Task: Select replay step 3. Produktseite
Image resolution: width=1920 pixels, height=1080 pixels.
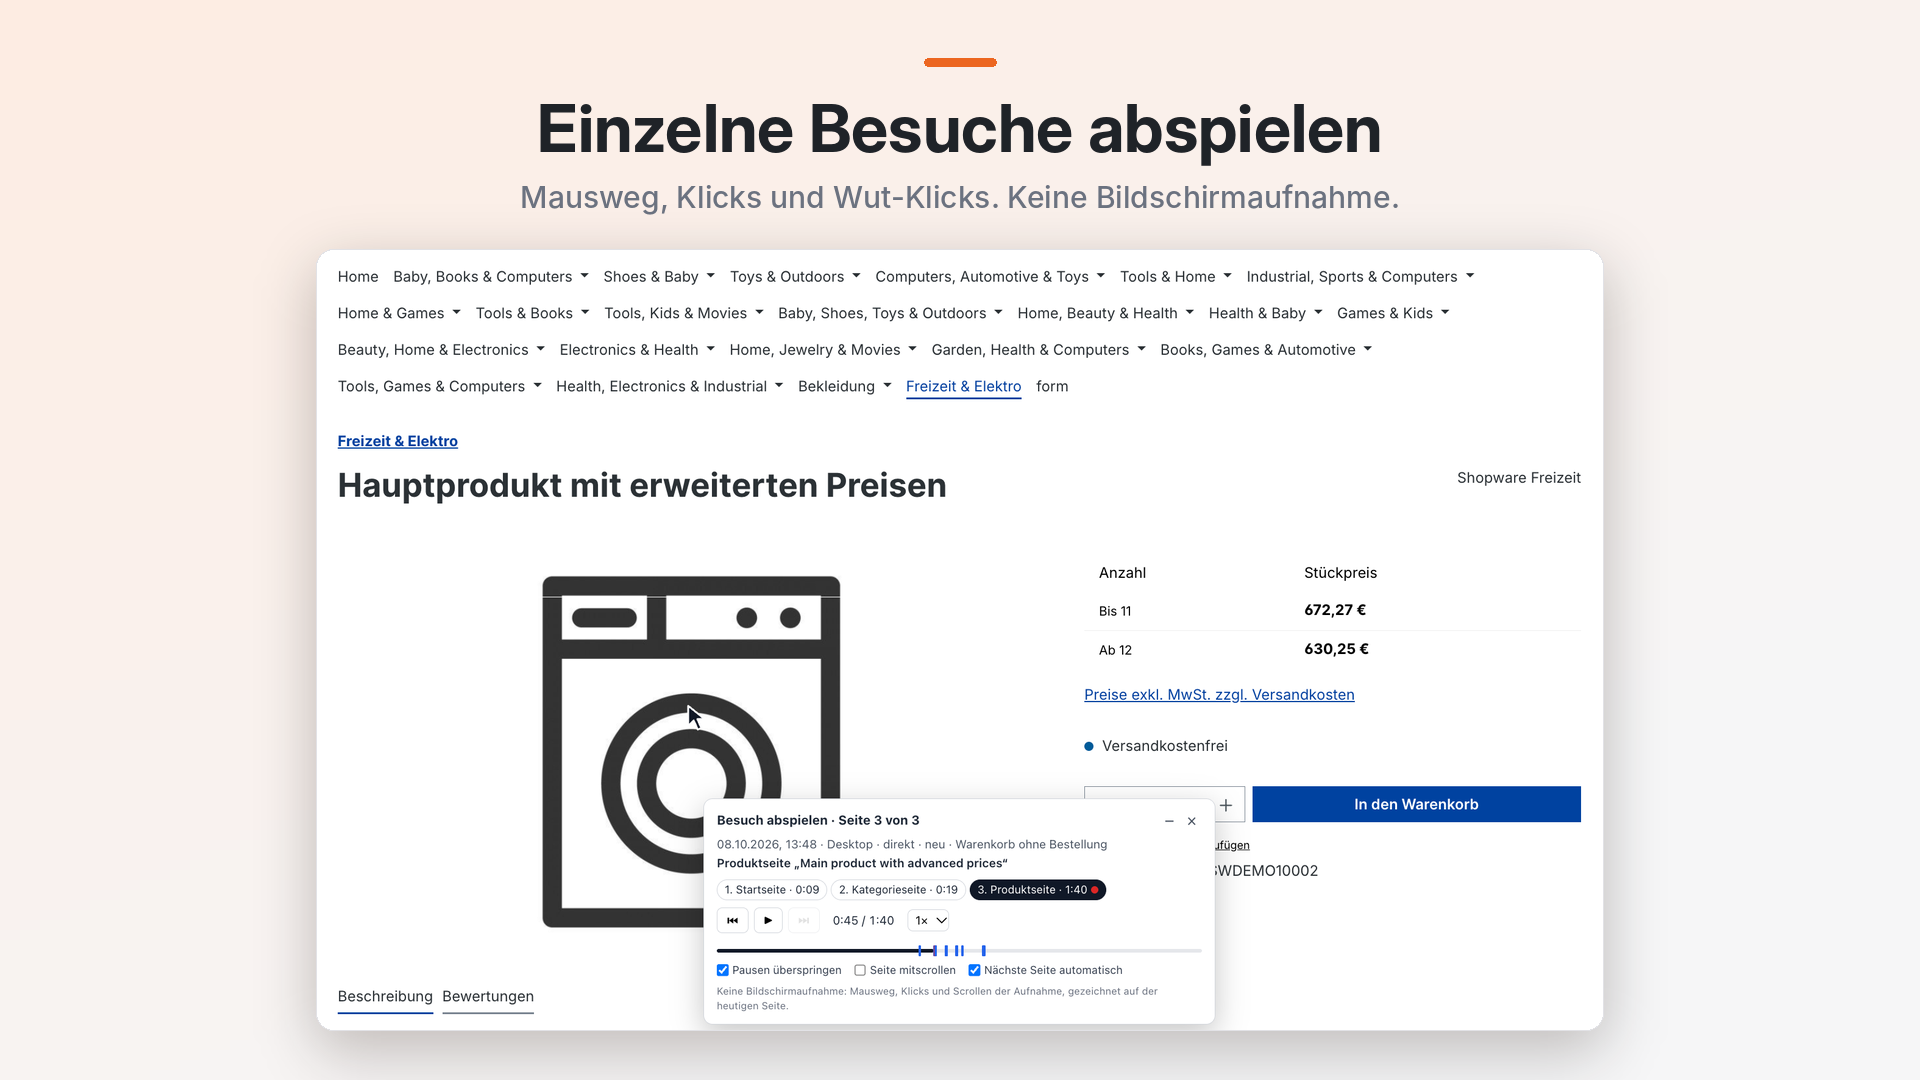Action: pyautogui.click(x=1038, y=890)
